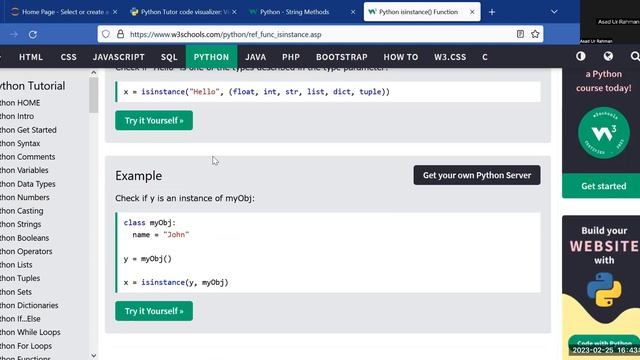Open Python Numbers in sidebar

click(x=24, y=198)
